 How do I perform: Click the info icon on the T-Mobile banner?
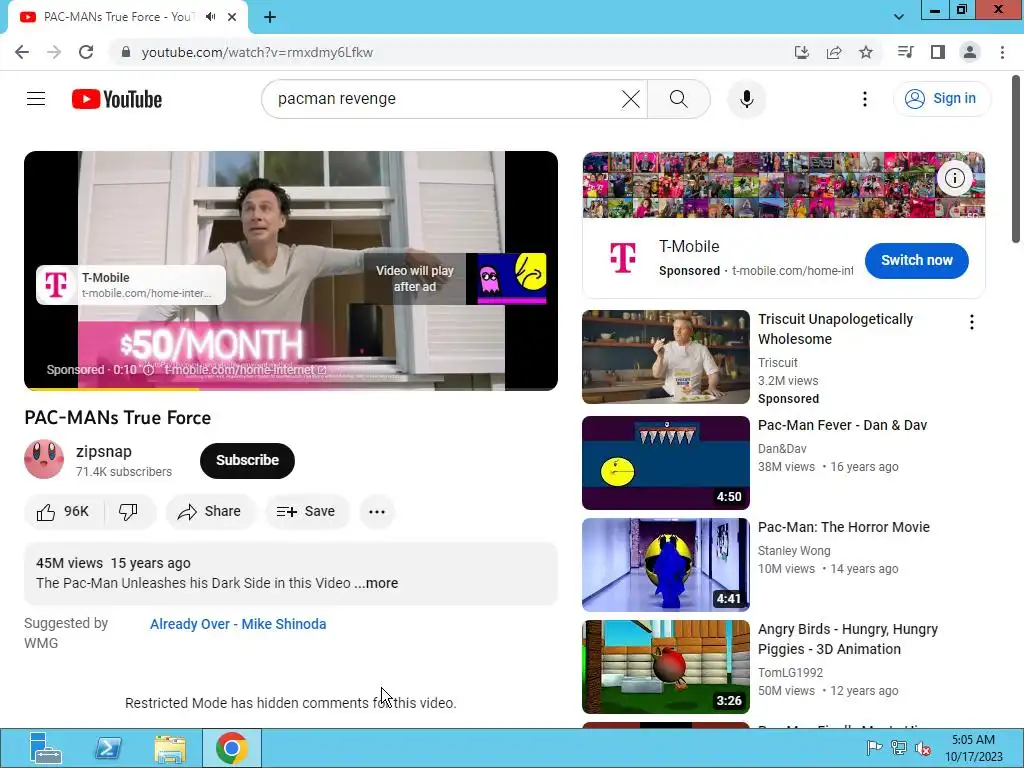click(955, 178)
